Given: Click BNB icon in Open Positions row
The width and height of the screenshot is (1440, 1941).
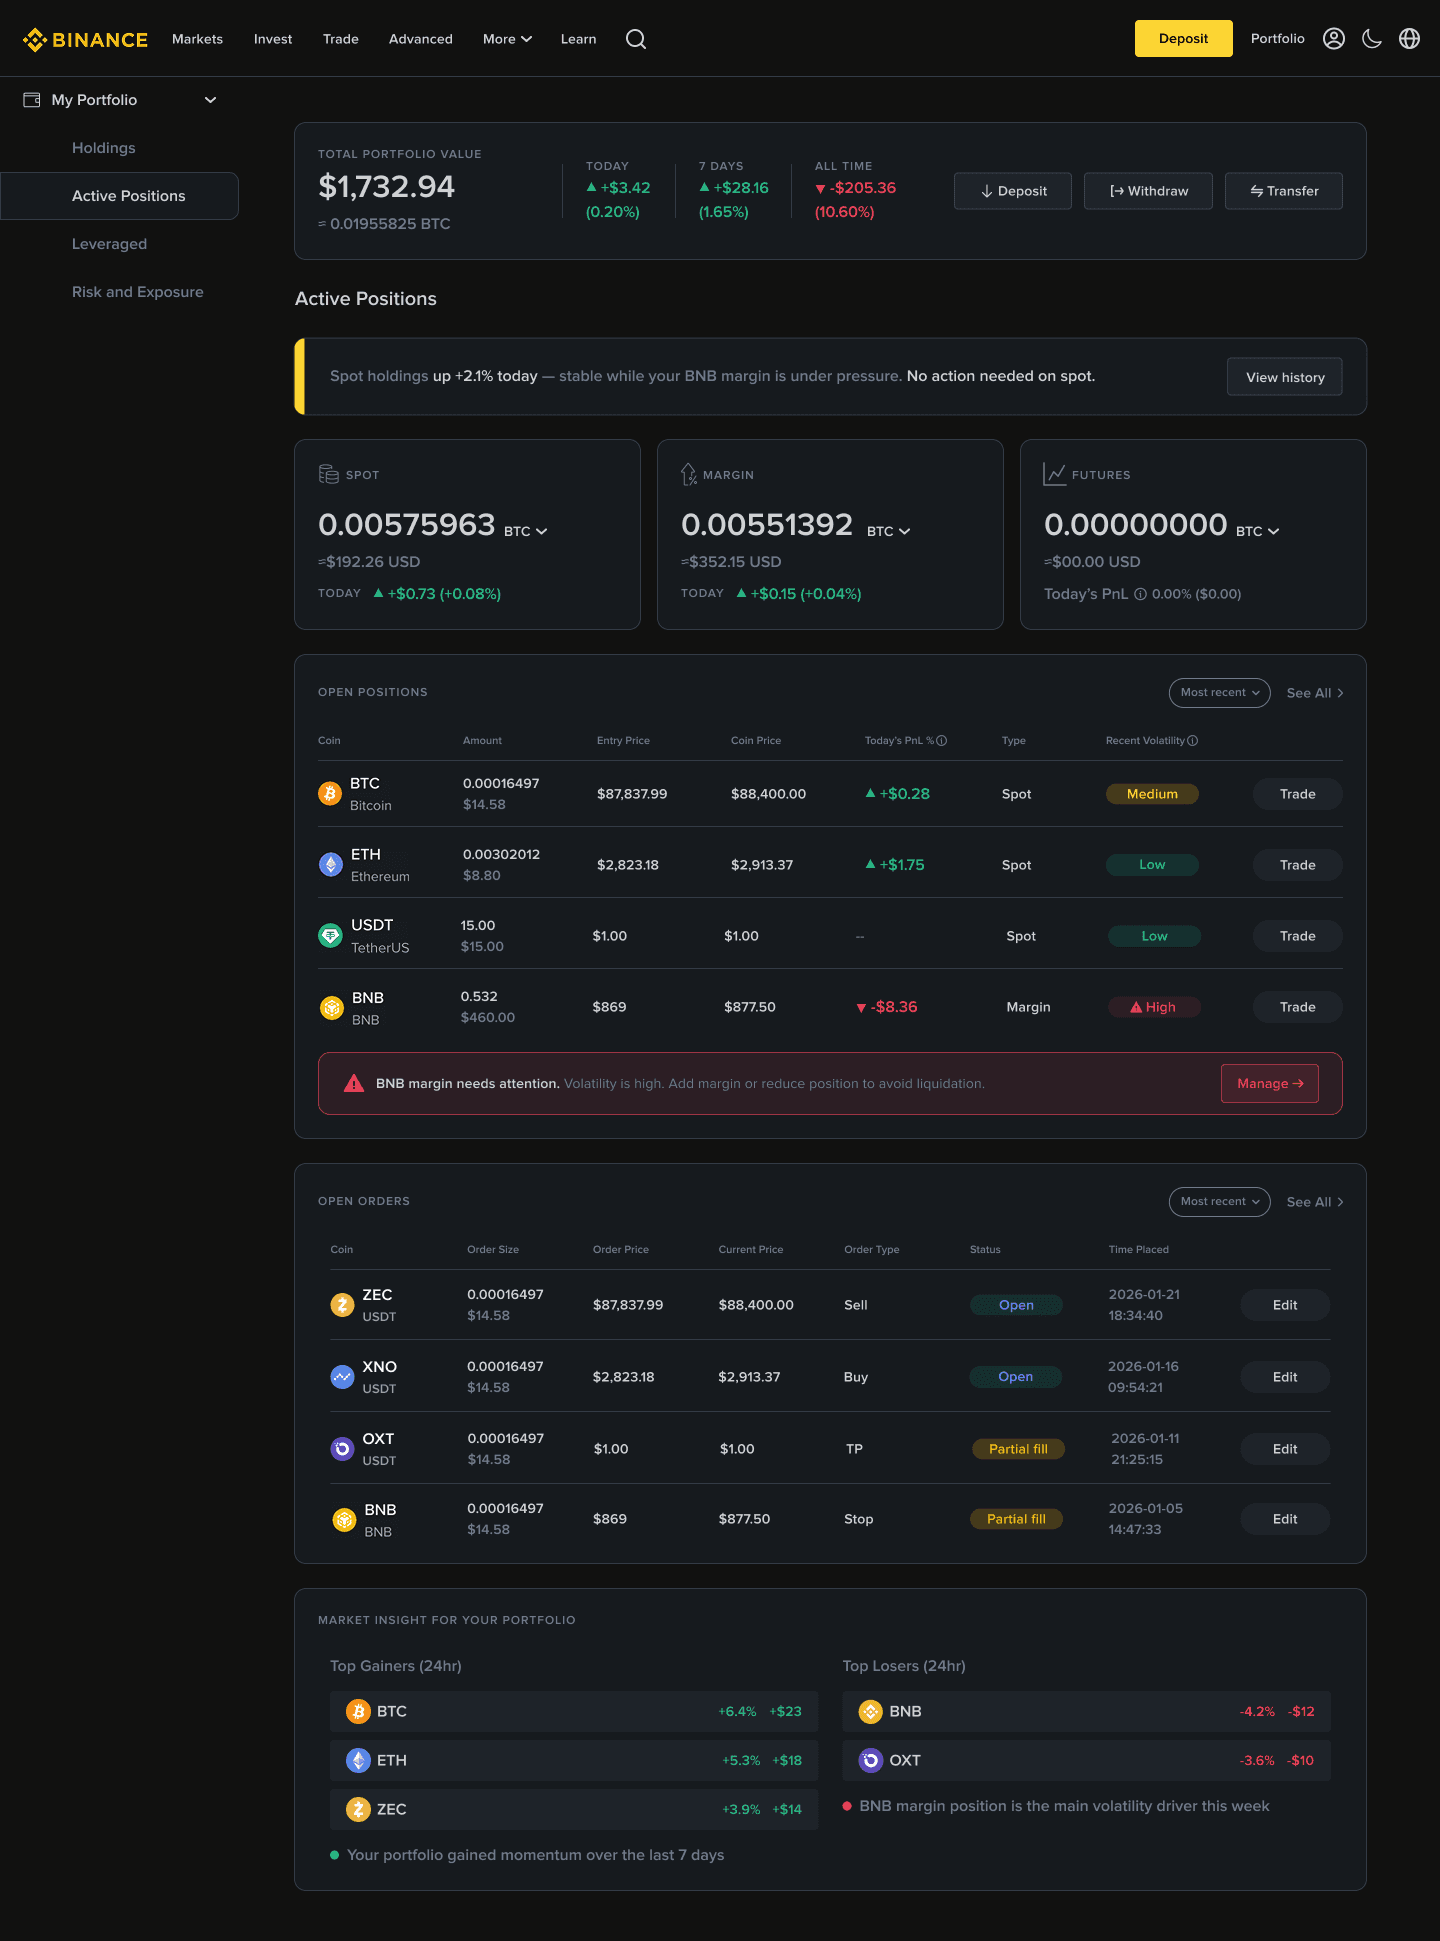Looking at the screenshot, I should 331,1008.
